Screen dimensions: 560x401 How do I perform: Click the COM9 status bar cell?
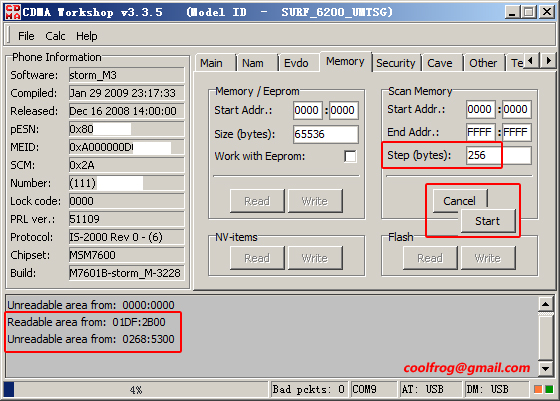[x=374, y=389]
